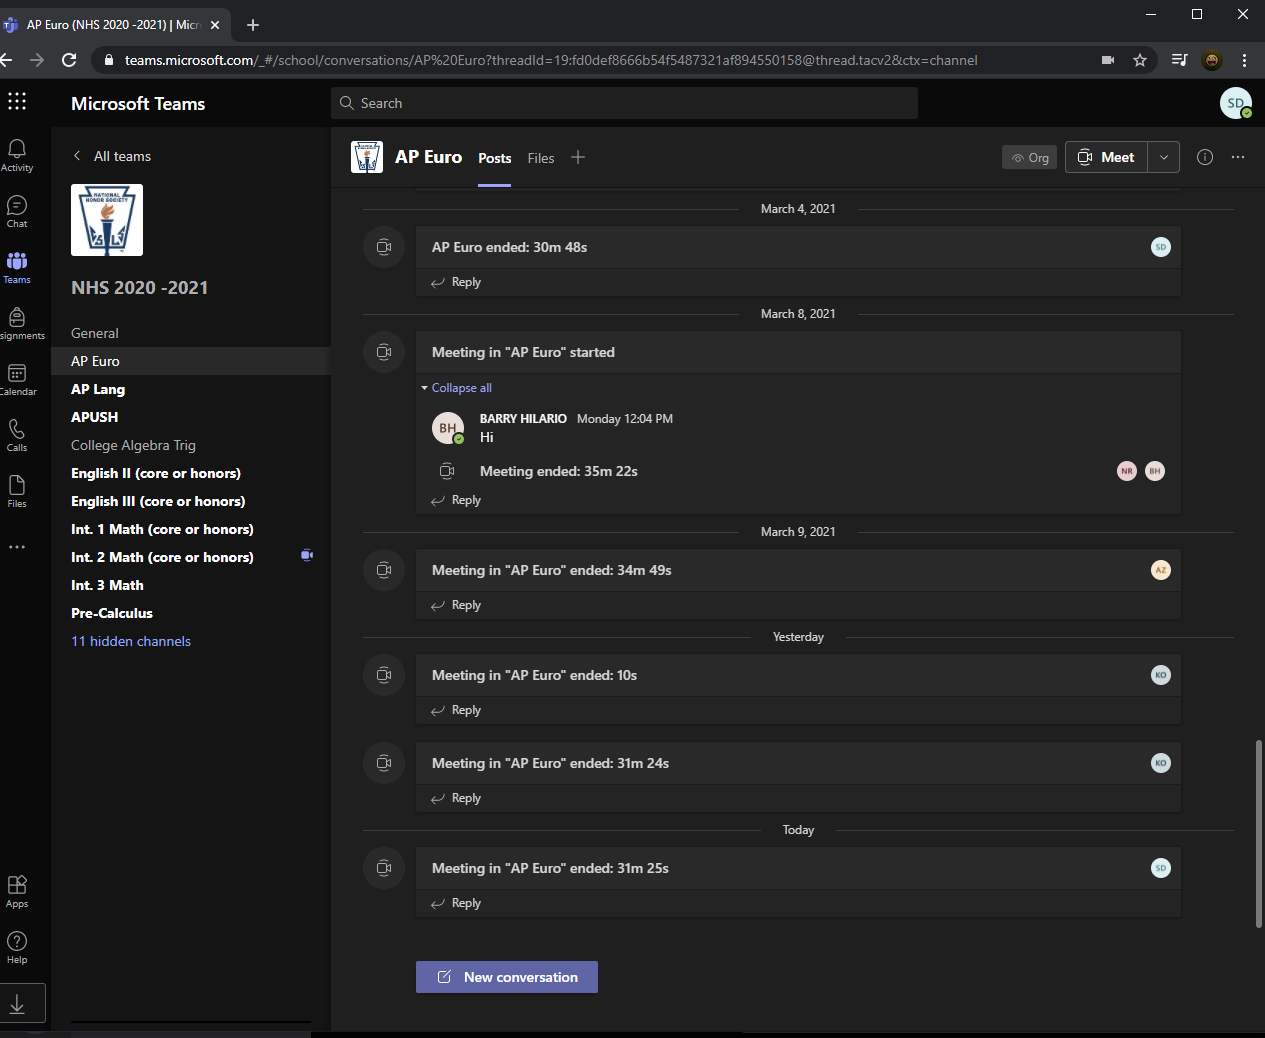The width and height of the screenshot is (1265, 1038).
Task: Show channel info icon next to Meet
Action: click(x=1205, y=157)
